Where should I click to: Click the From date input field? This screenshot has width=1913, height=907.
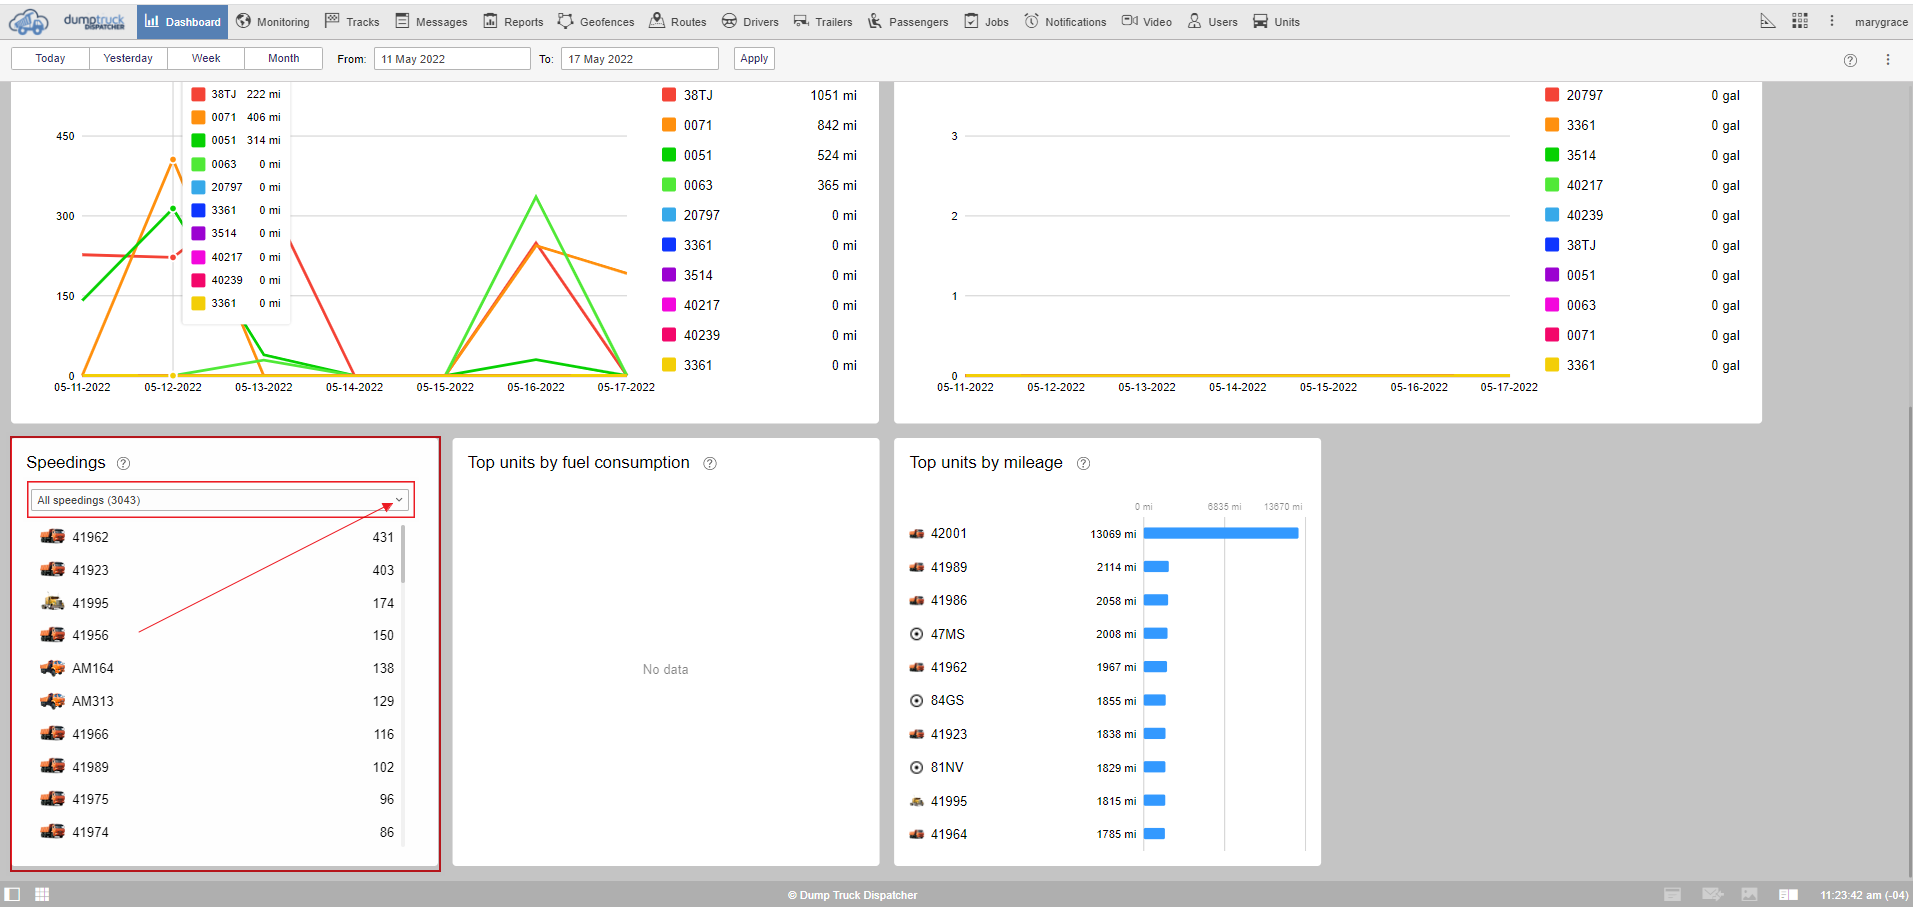coord(452,59)
